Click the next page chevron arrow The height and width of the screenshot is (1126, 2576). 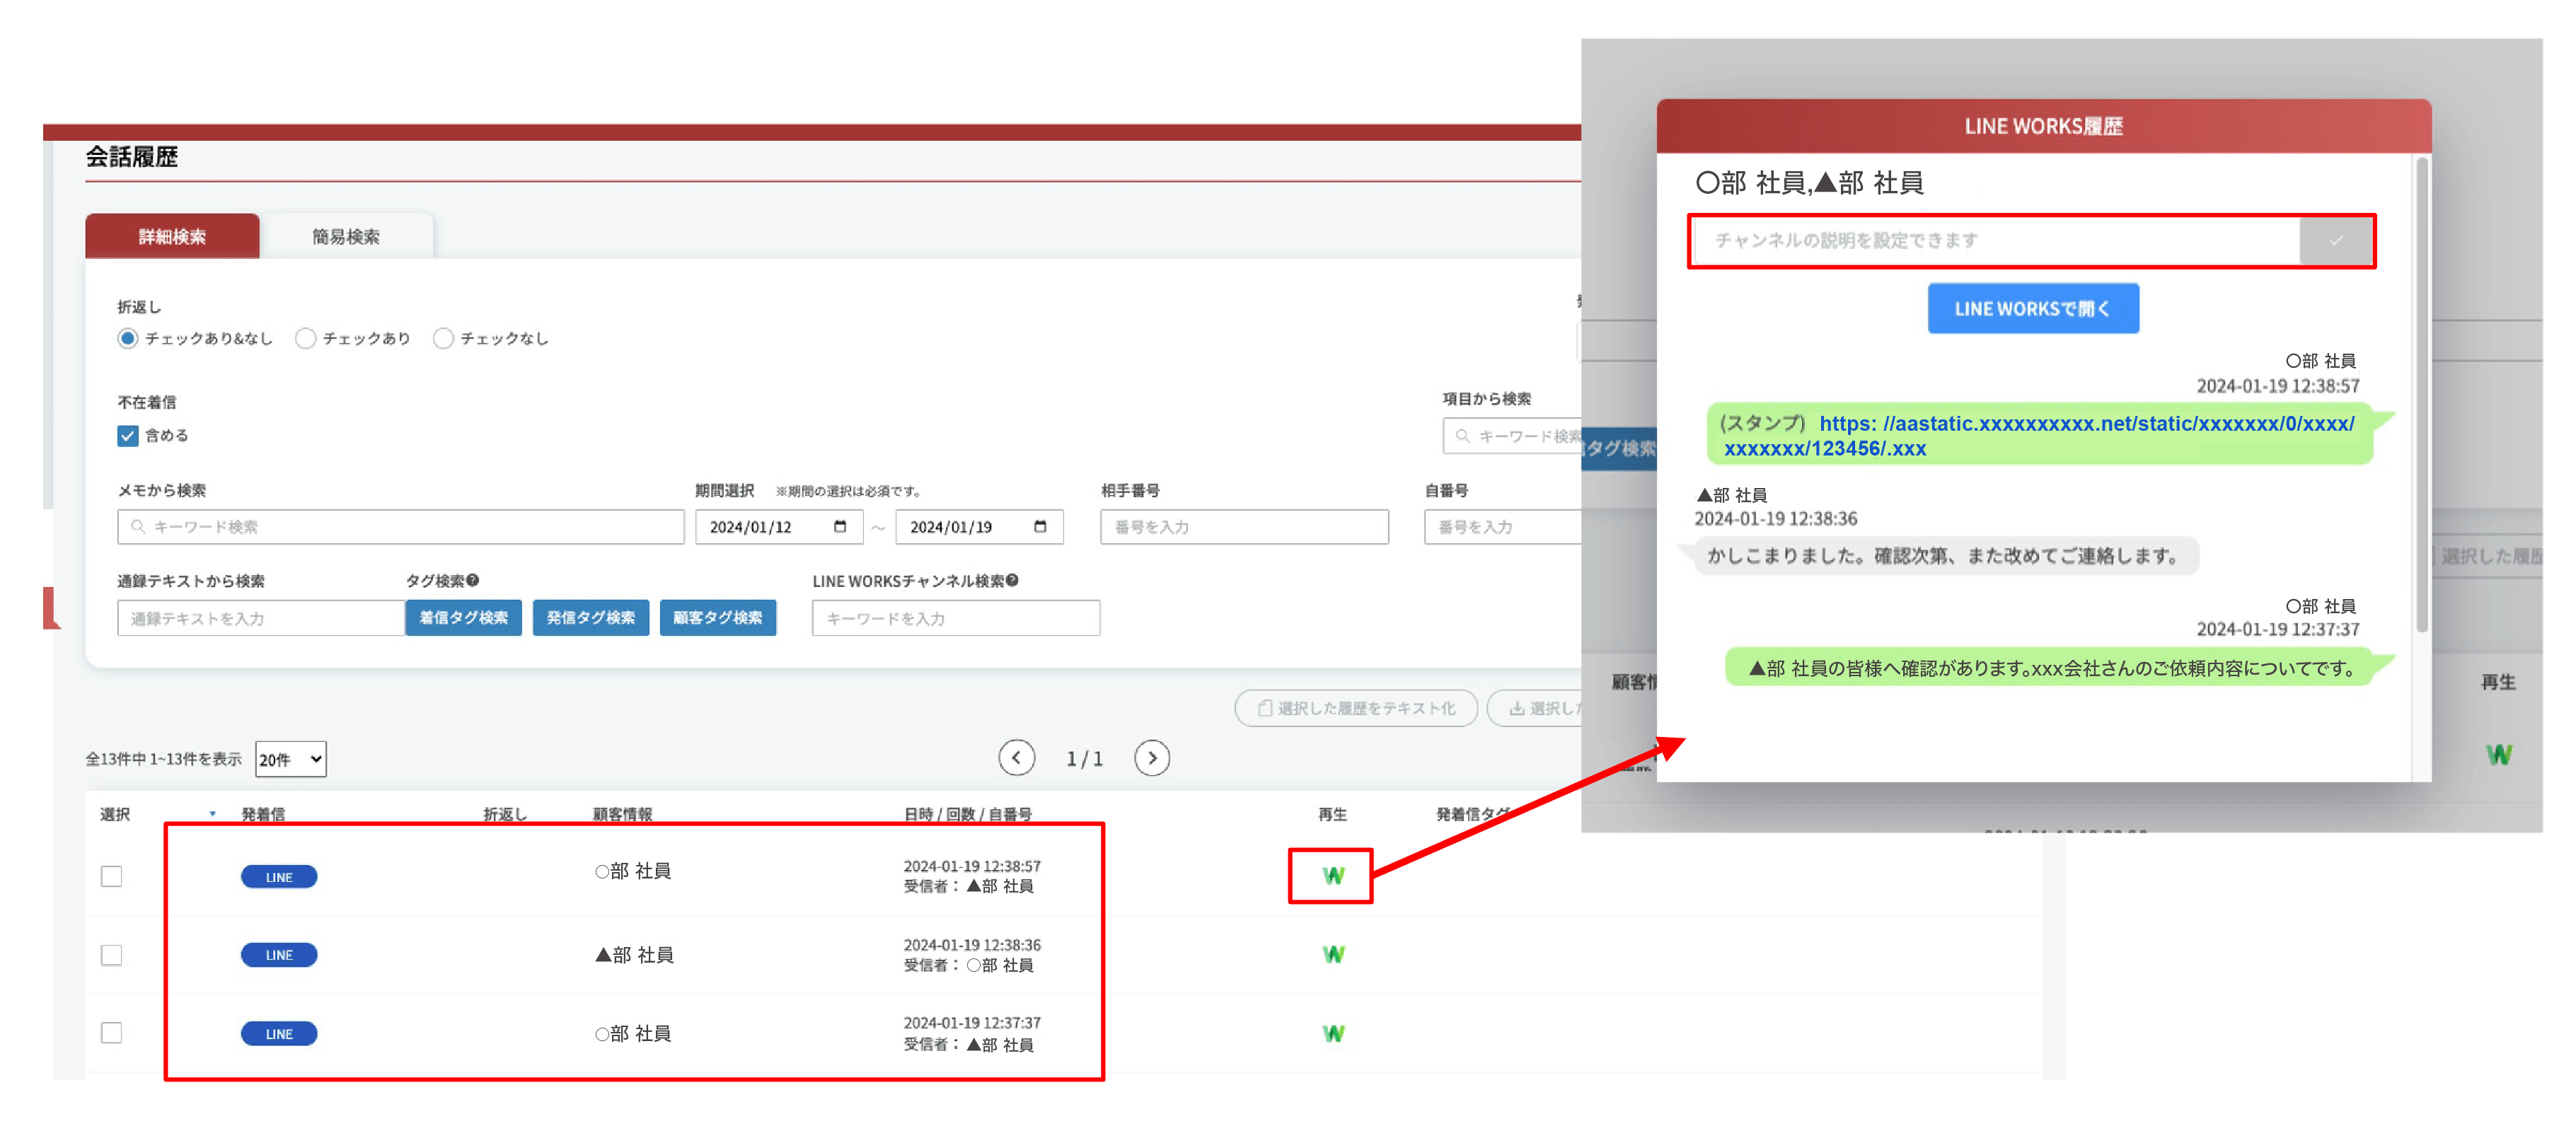[1152, 758]
